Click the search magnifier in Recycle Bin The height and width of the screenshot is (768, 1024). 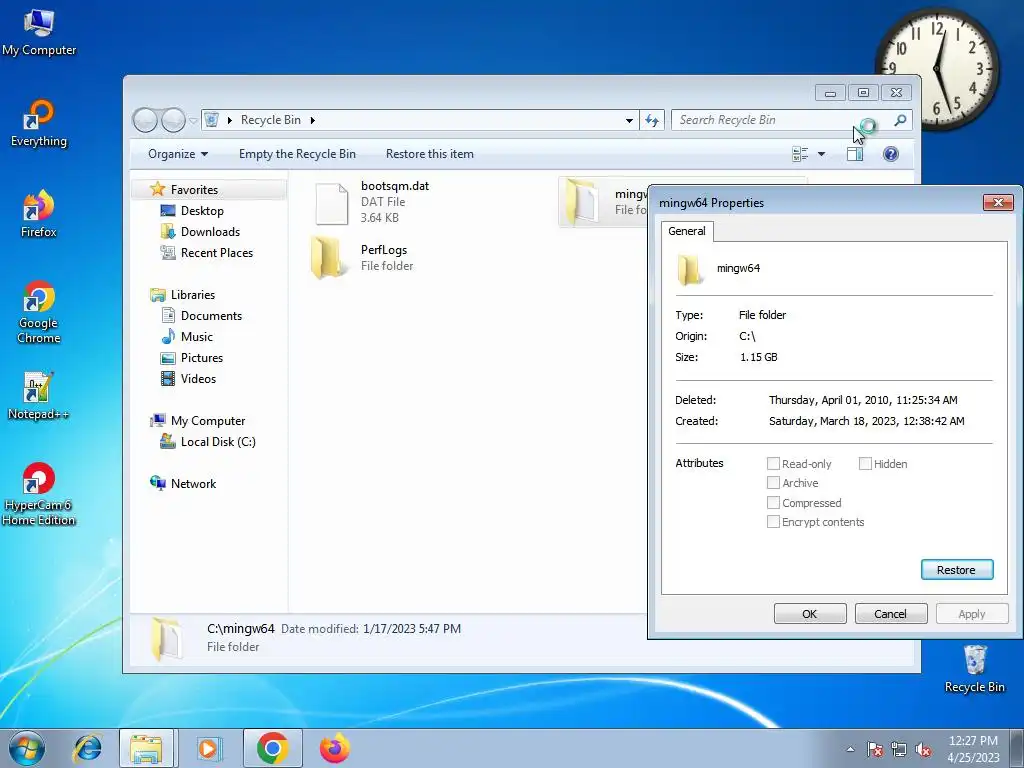(900, 120)
